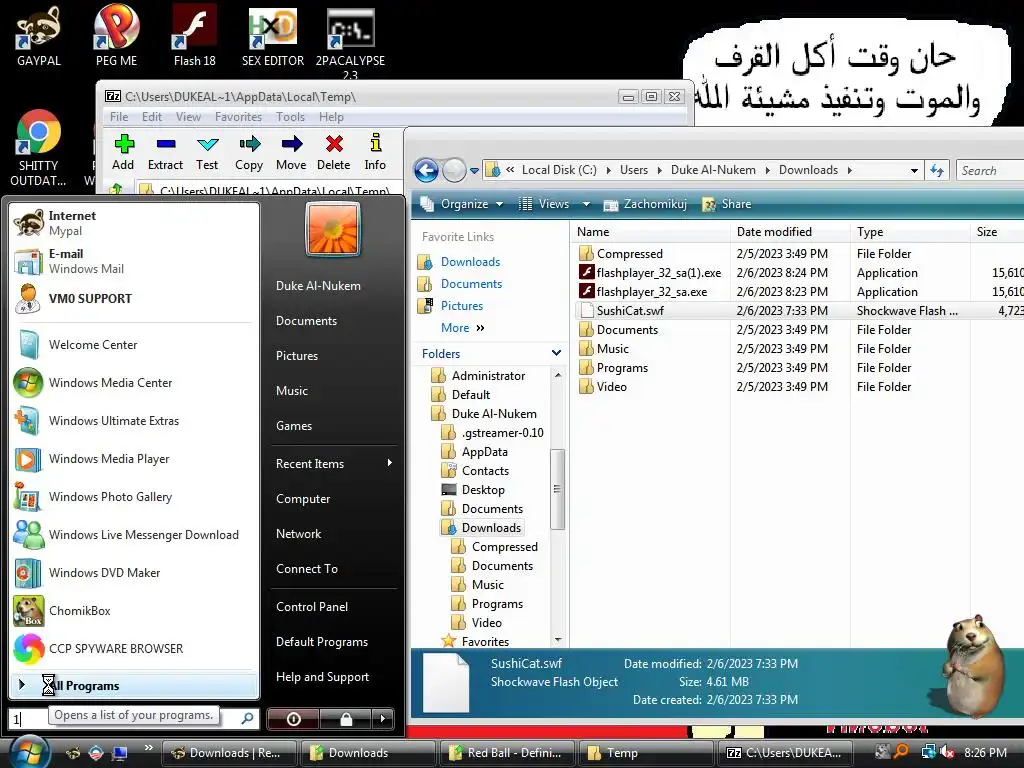Click the Explorer Forward arrow button
Screen dimensions: 1024x768
pos(455,170)
